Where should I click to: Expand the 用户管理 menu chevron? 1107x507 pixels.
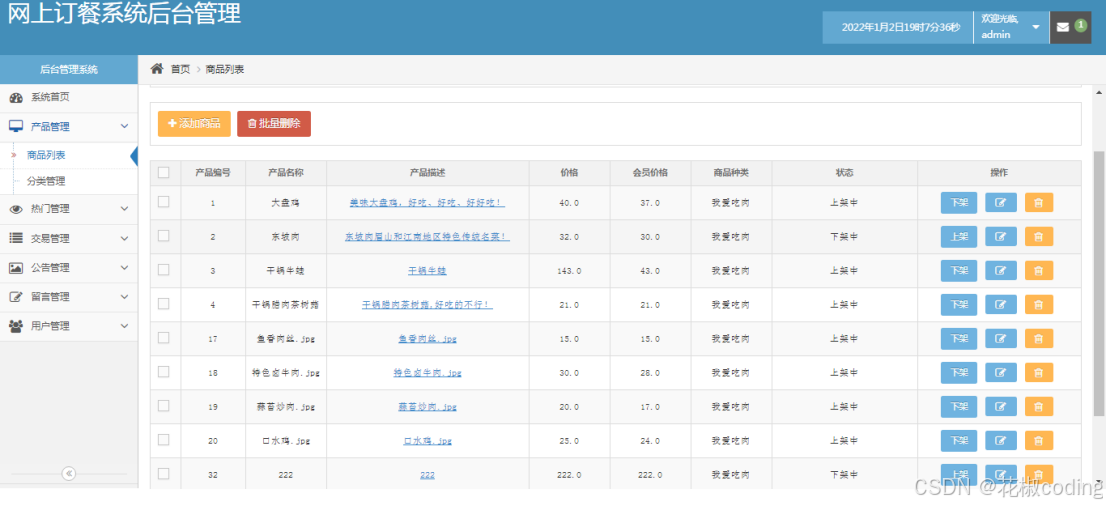pyautogui.click(x=124, y=326)
